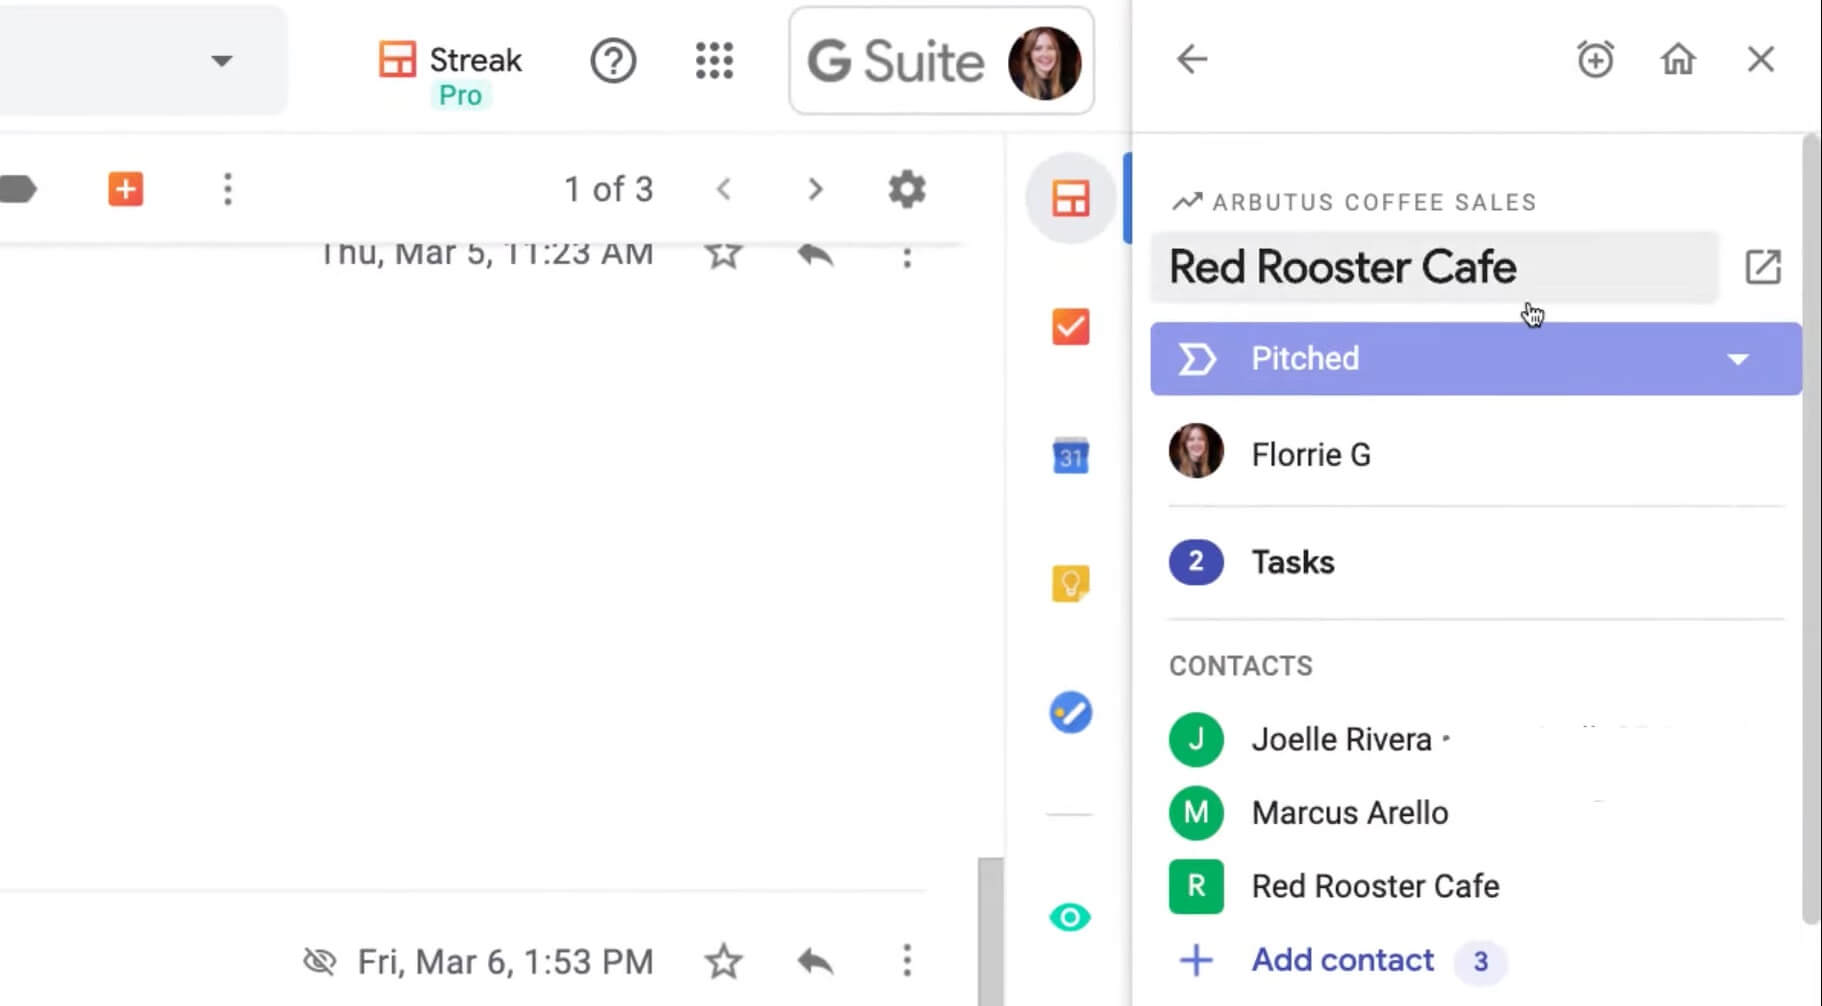1822x1006 pixels.
Task: Go to the older conversation arrow
Action: pyautogui.click(x=815, y=189)
